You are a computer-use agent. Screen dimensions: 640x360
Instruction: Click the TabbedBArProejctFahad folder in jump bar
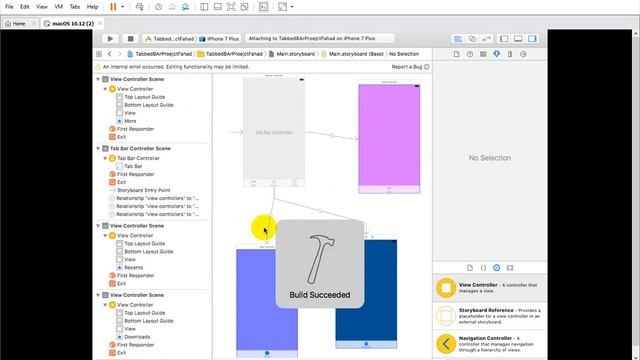pyautogui.click(x=230, y=54)
